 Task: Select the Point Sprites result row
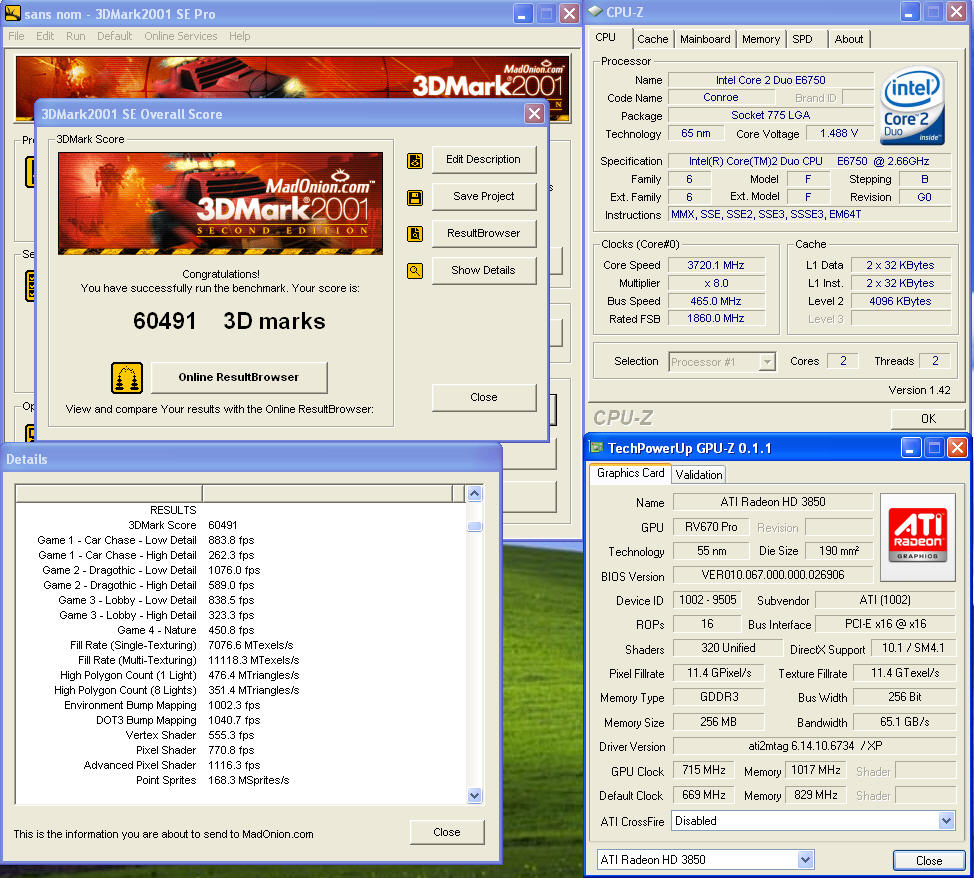(x=240, y=780)
